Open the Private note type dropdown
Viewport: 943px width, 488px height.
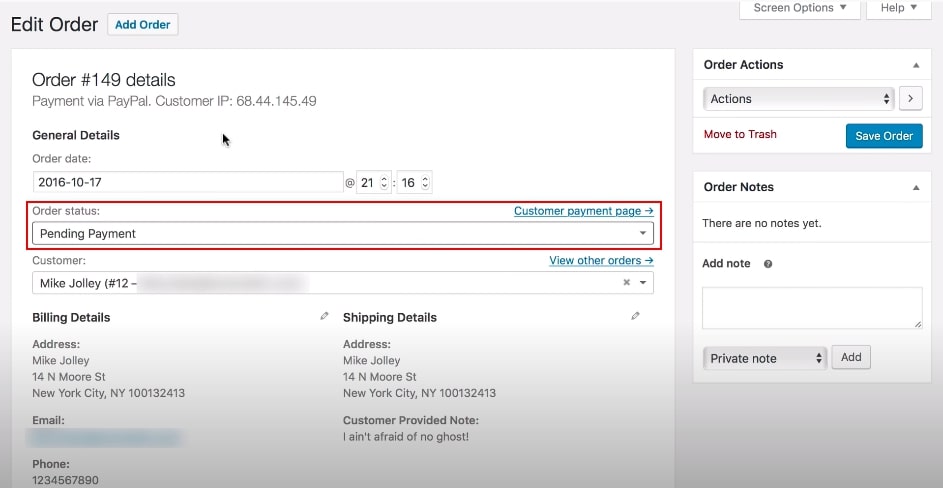765,359
